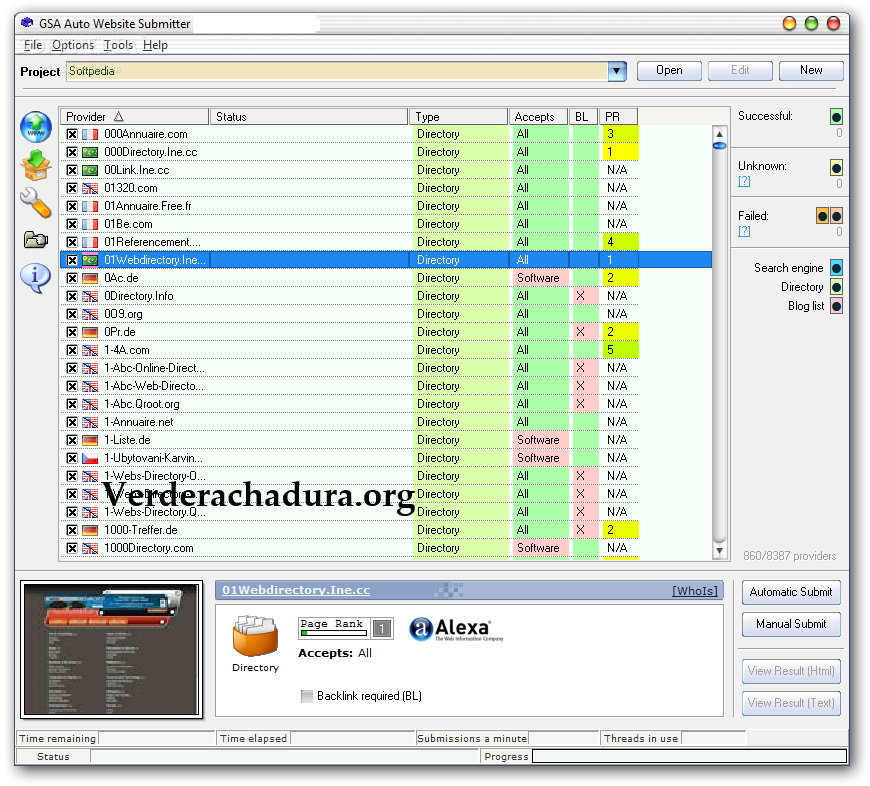Sort by the Type column header
Viewport: 870px width, 786px height.
coord(458,116)
